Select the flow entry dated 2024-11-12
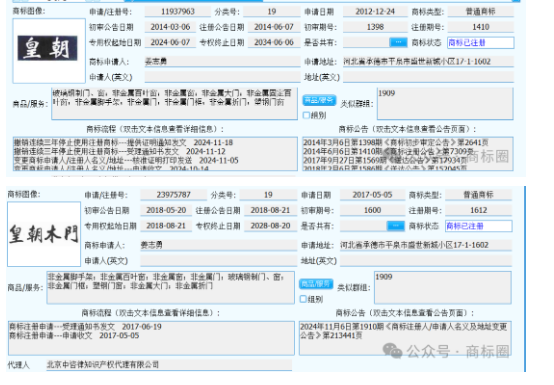This screenshot has height=385, width=554. coord(120,152)
